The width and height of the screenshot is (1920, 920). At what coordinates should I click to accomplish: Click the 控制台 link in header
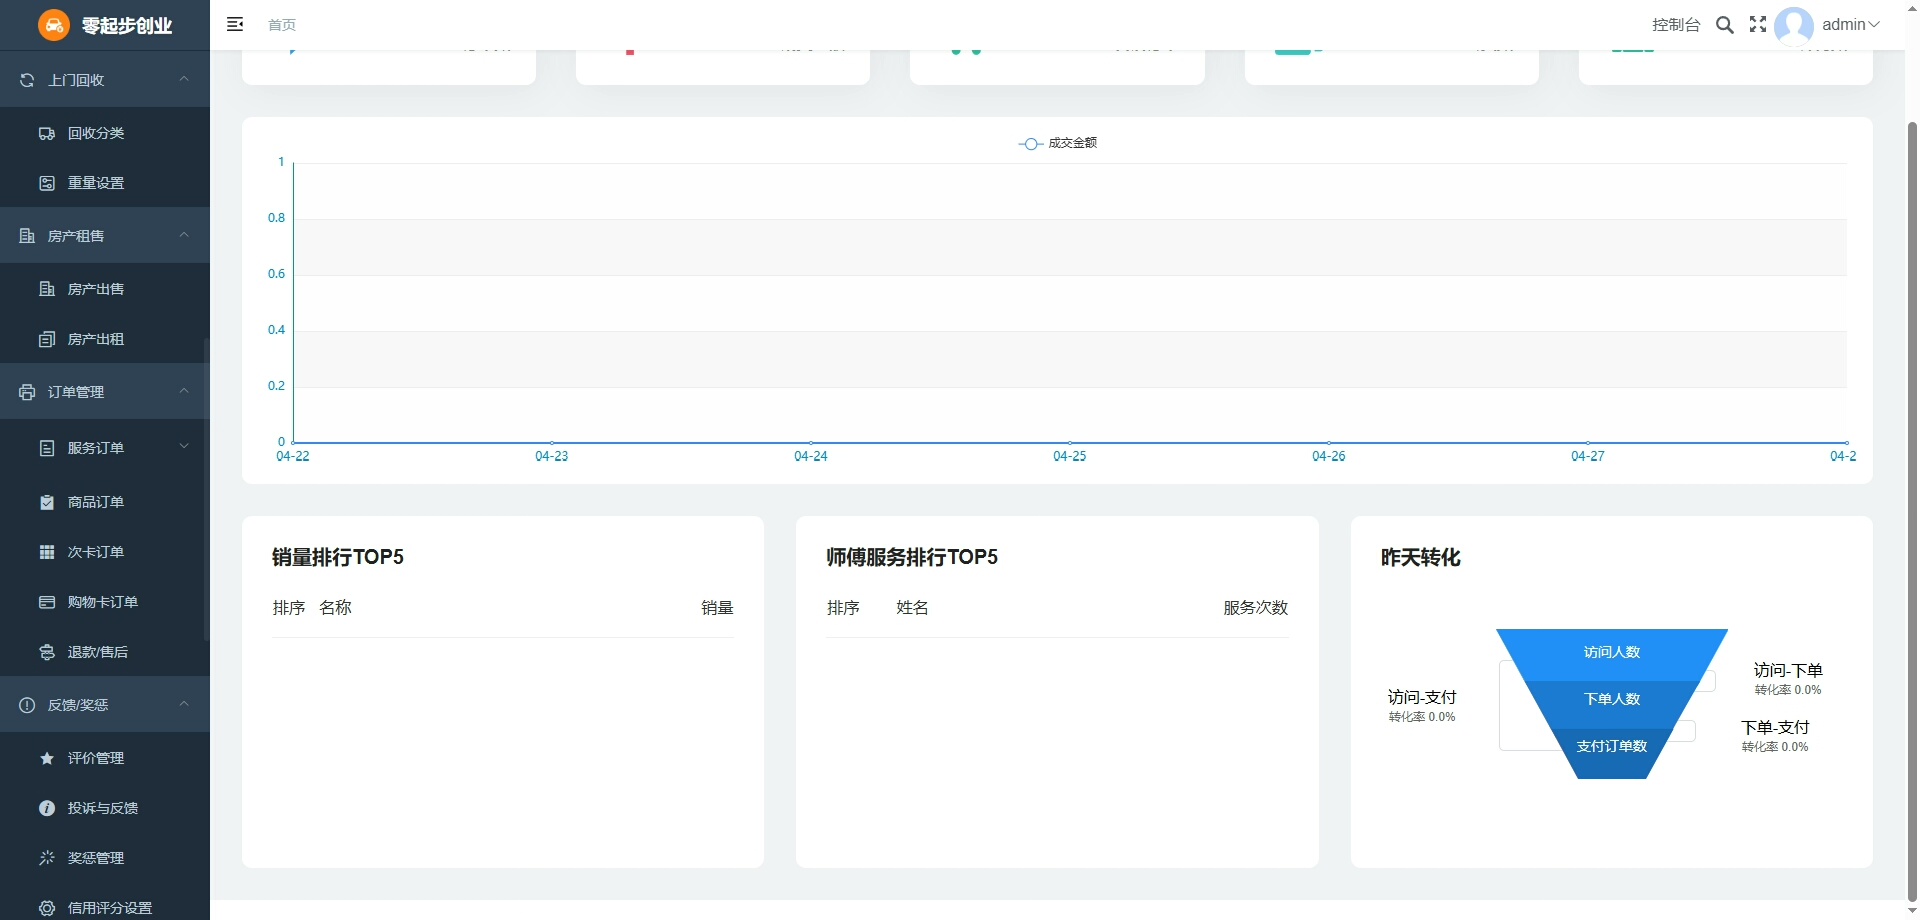[x=1675, y=25]
